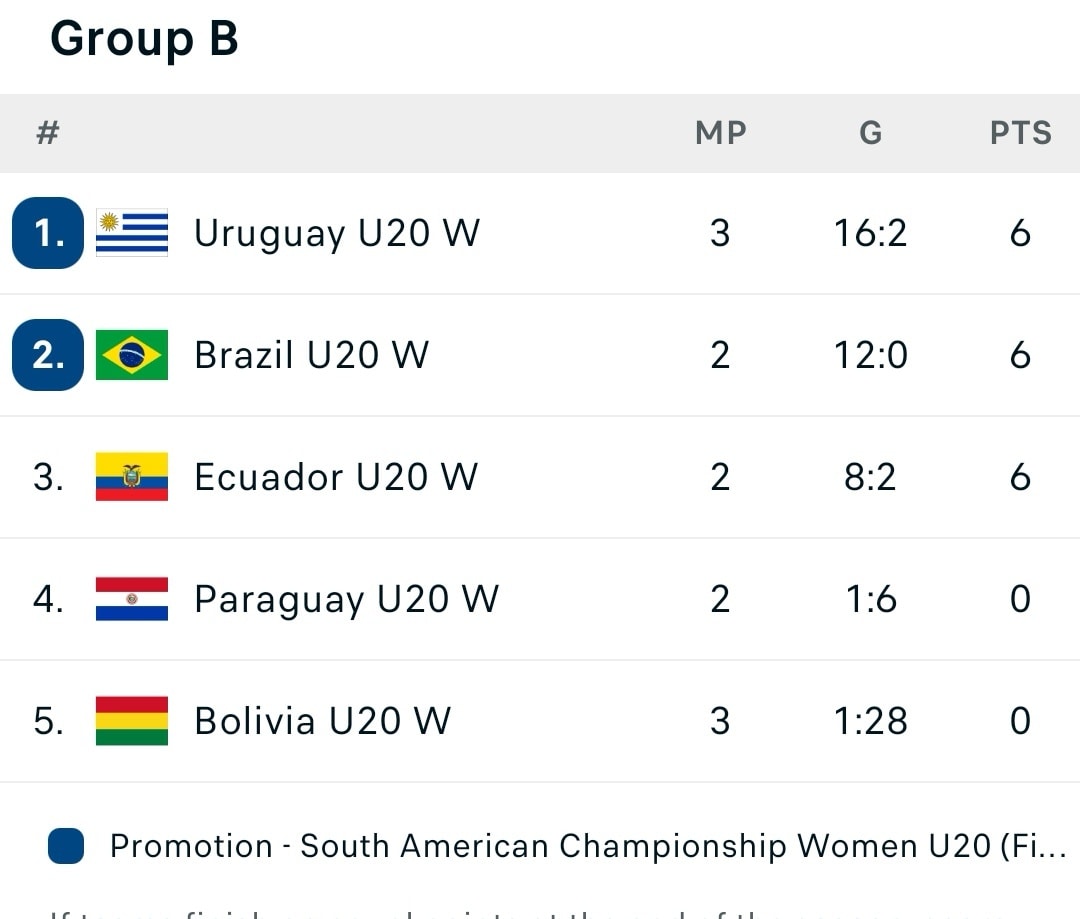Click the Paraguay flag icon
The width and height of the screenshot is (1080, 919).
[132, 599]
